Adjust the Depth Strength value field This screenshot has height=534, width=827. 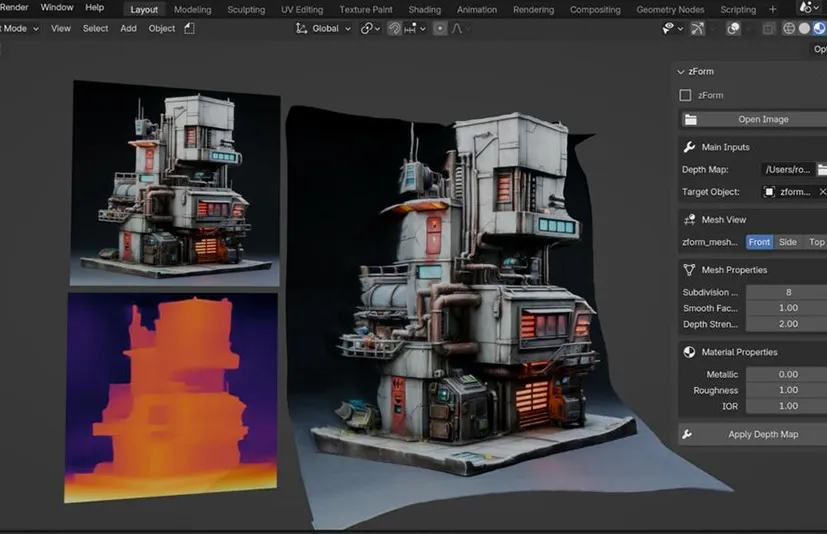pyautogui.click(x=786, y=324)
